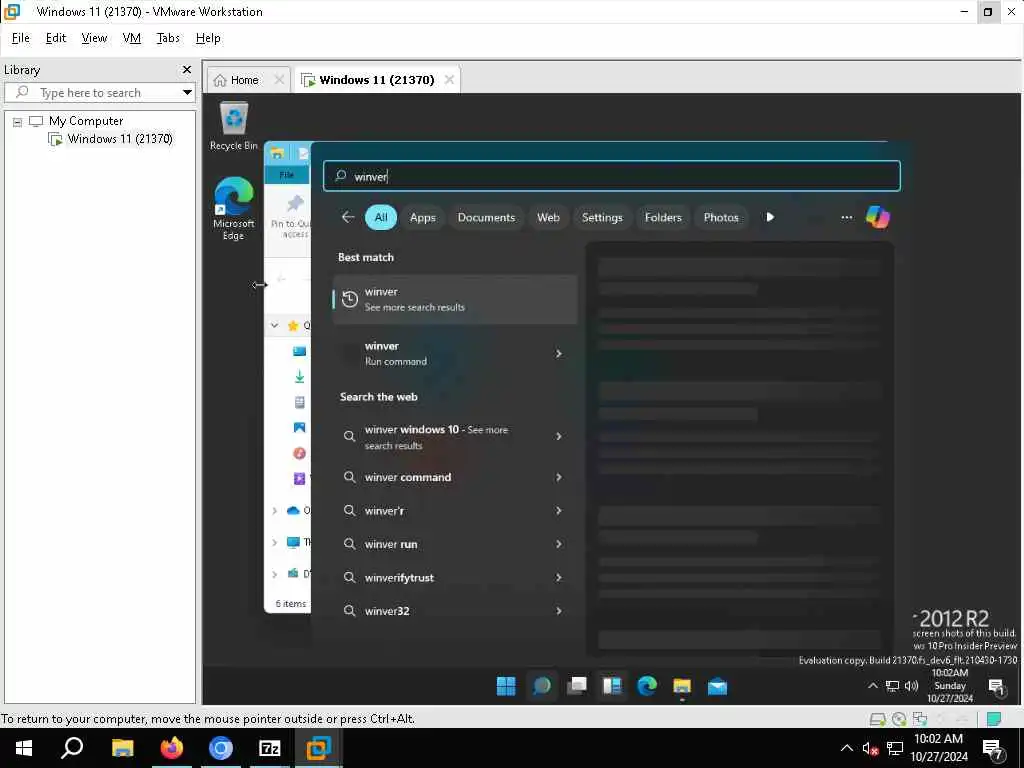Select the Photos search filter
Screen dimensions: 1024x768
720,217
